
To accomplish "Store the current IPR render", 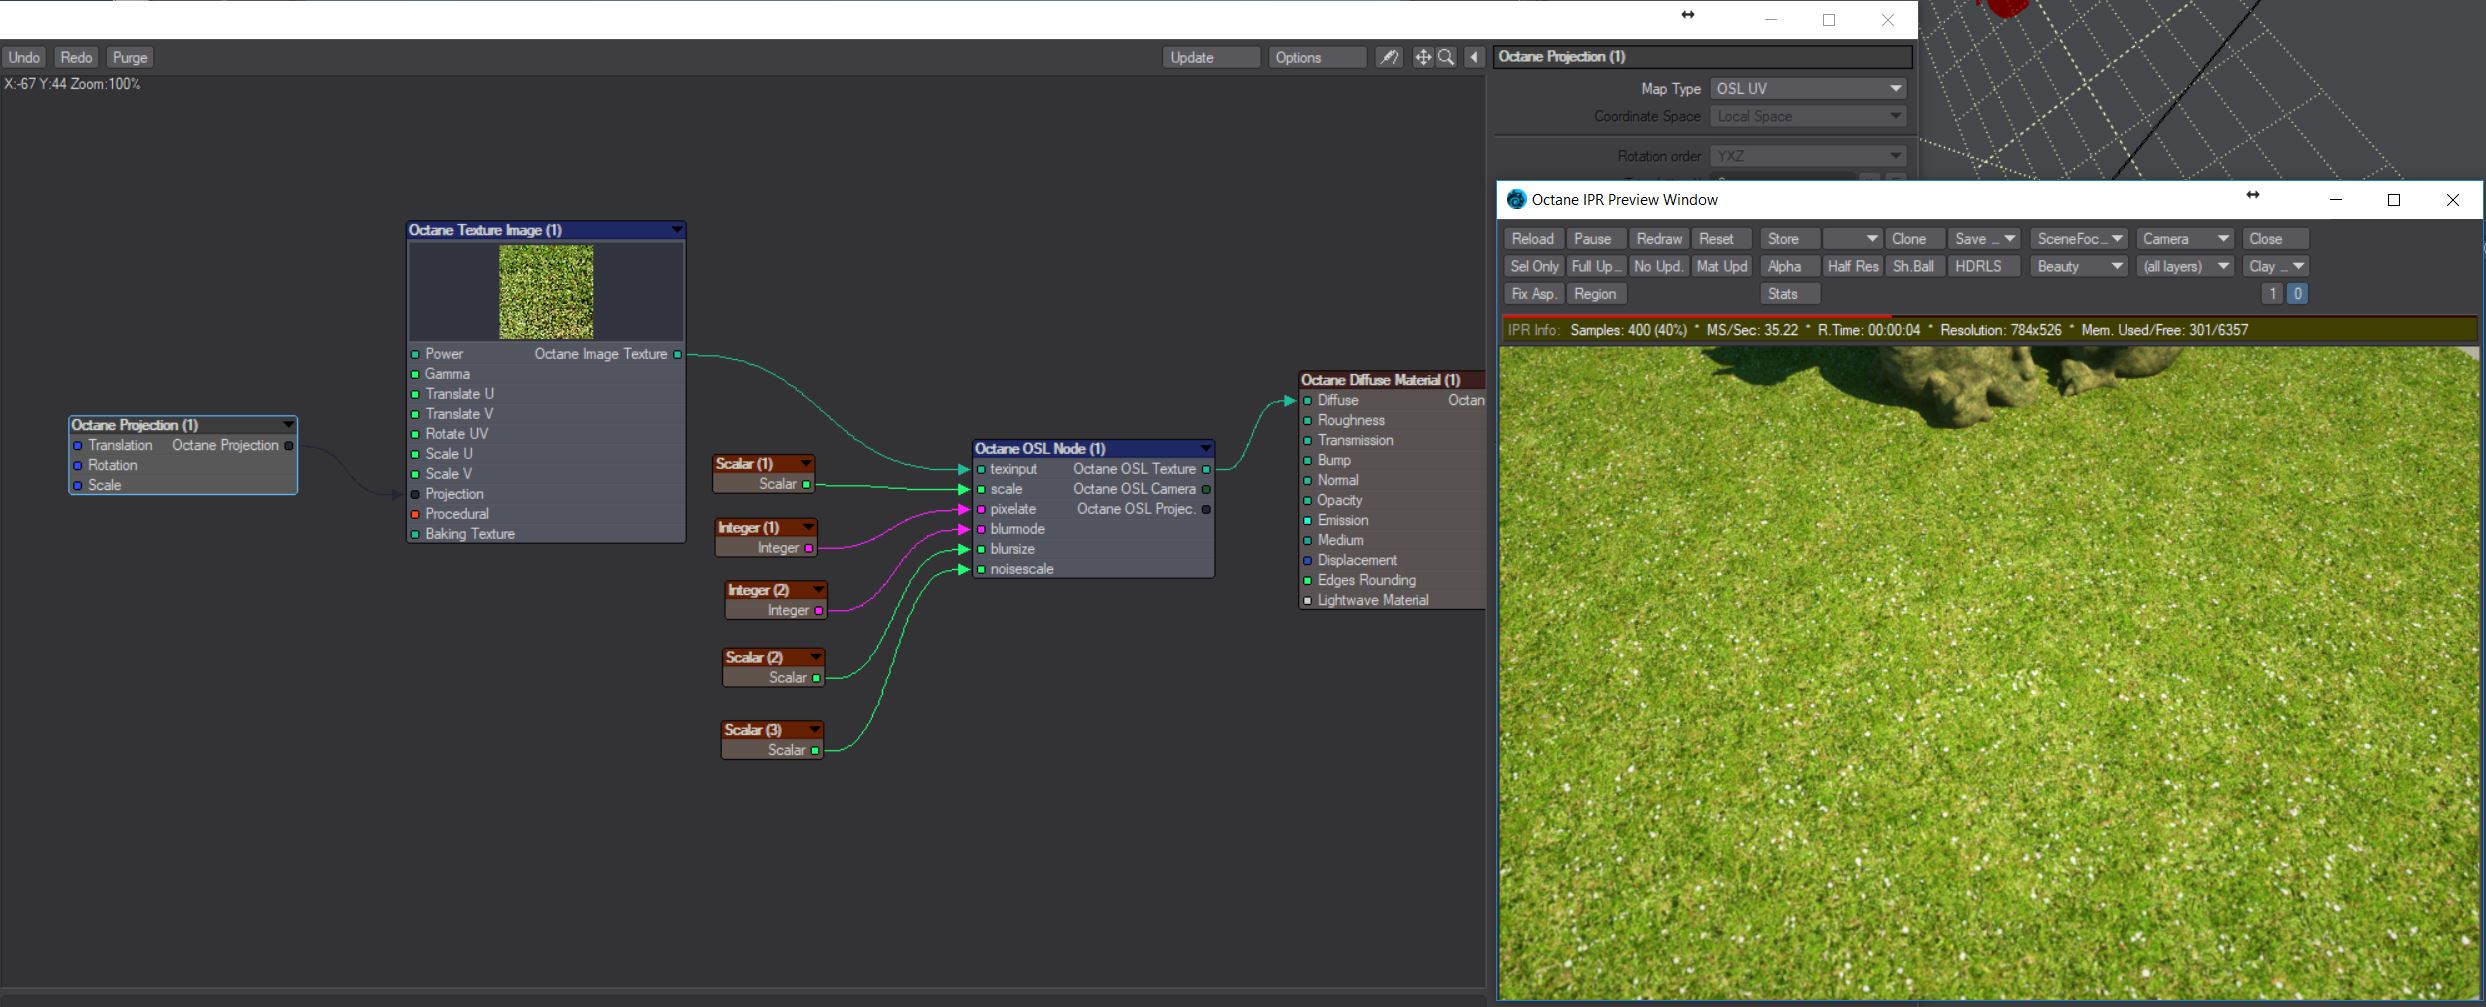I will [1789, 239].
